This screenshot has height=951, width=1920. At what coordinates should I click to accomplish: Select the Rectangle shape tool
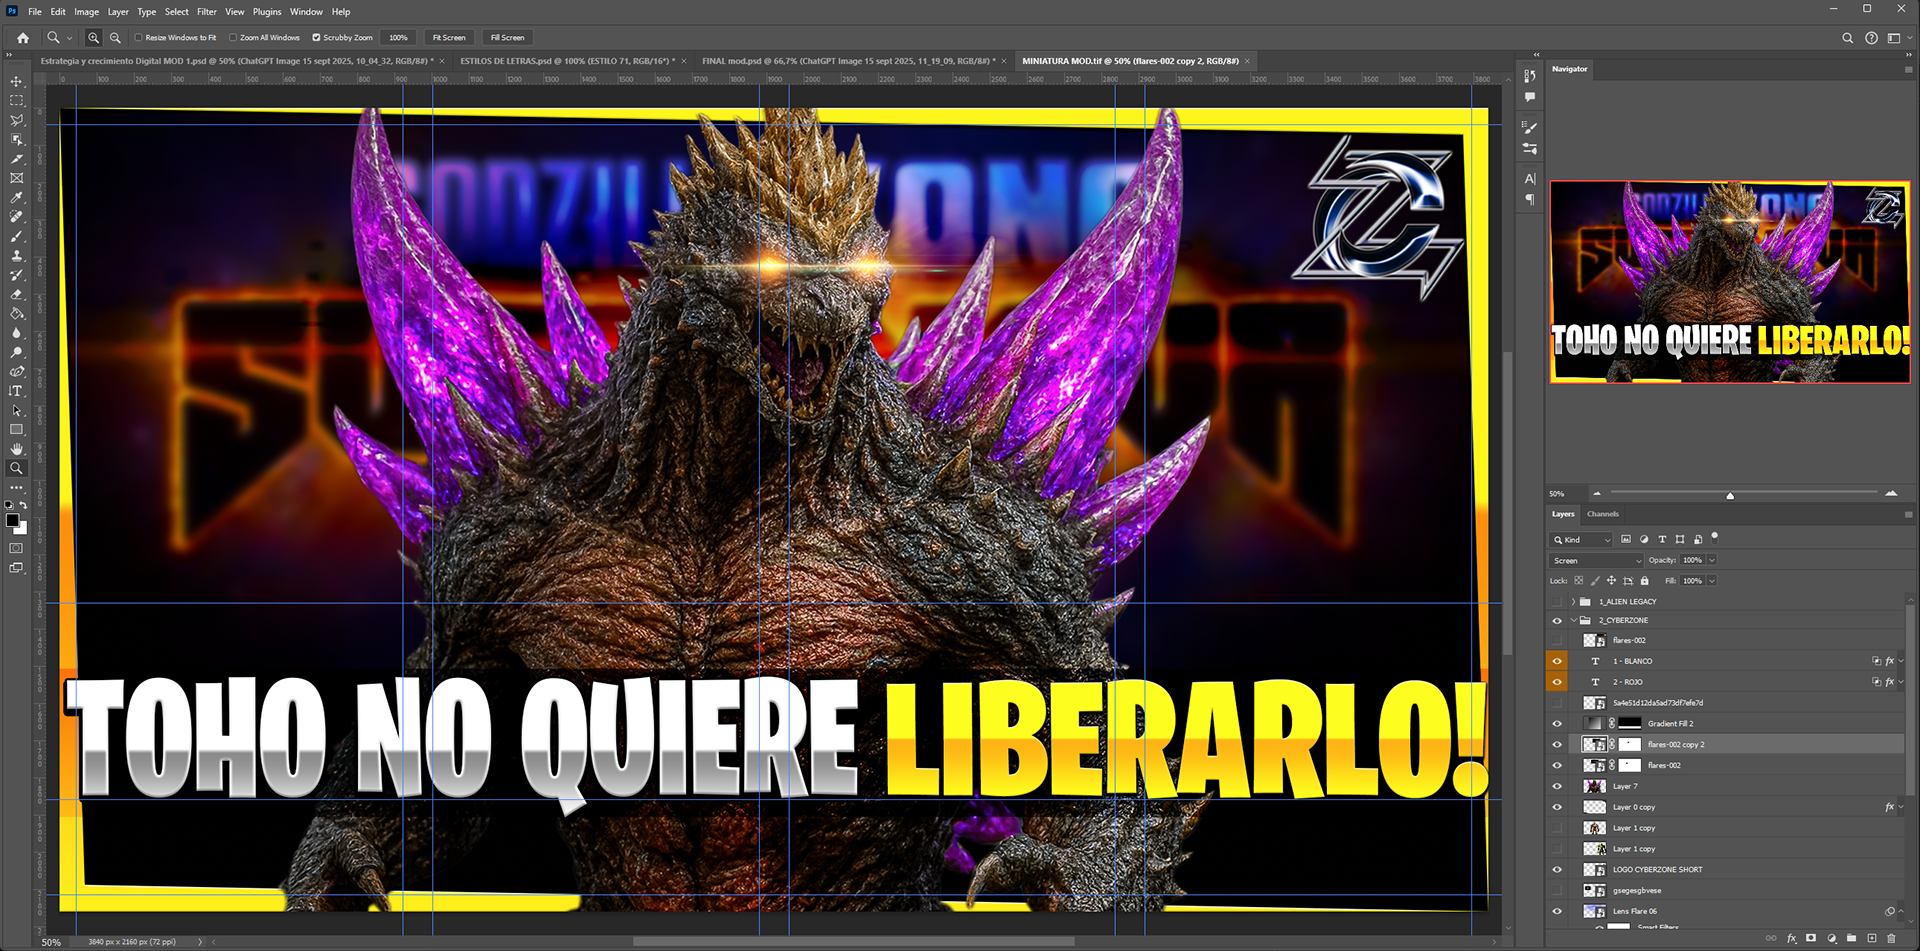click(16, 430)
